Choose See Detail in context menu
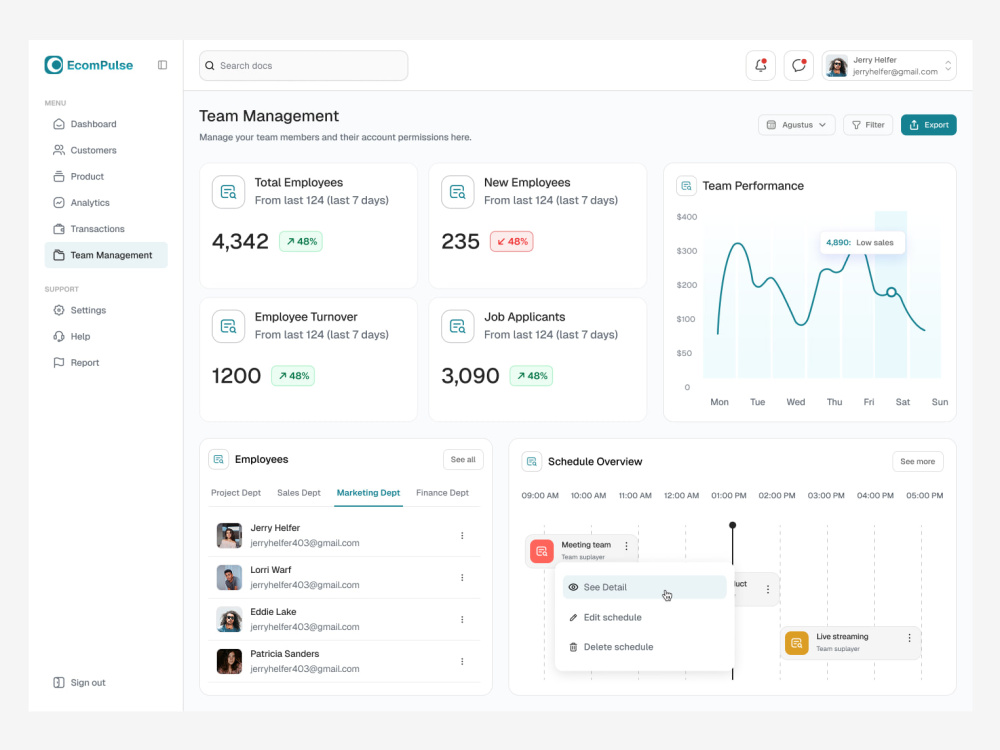The image size is (1000, 750). click(644, 587)
